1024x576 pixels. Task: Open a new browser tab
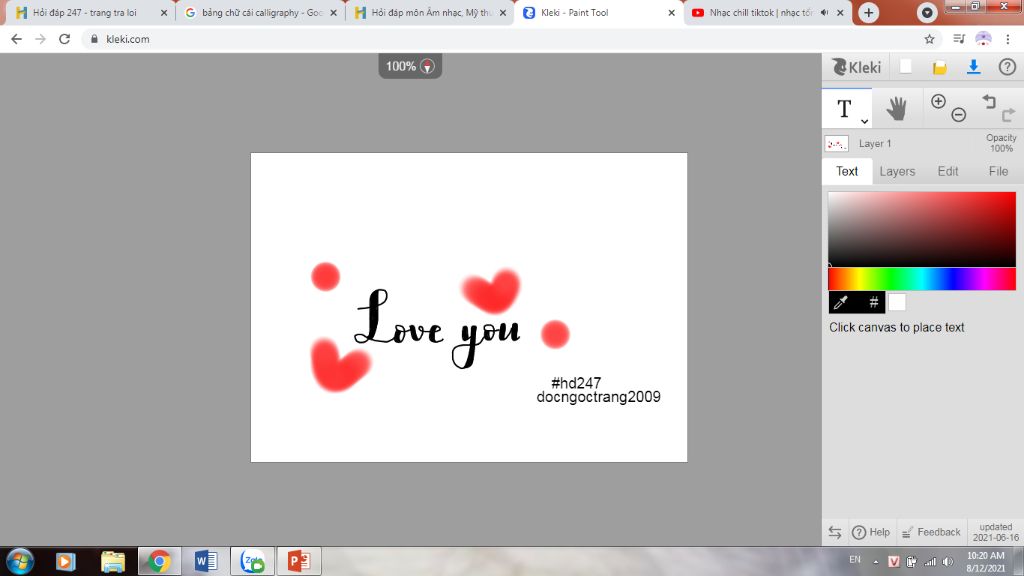869,12
